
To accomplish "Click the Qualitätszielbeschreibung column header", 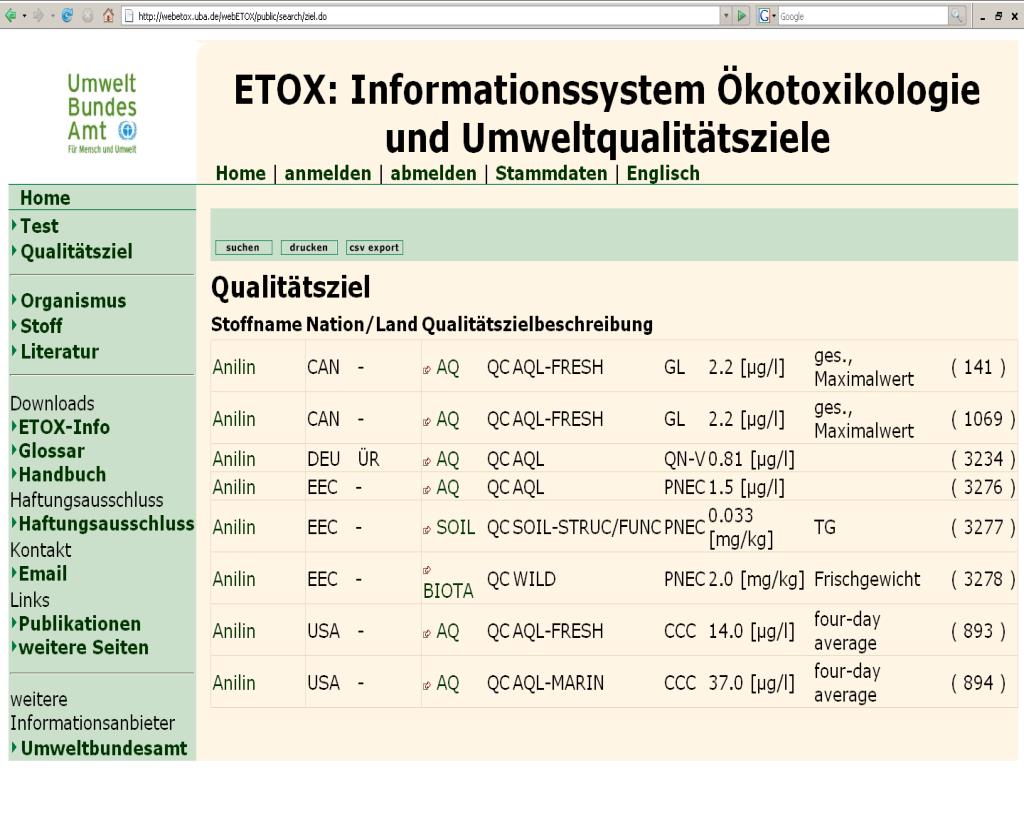I will [x=537, y=324].
